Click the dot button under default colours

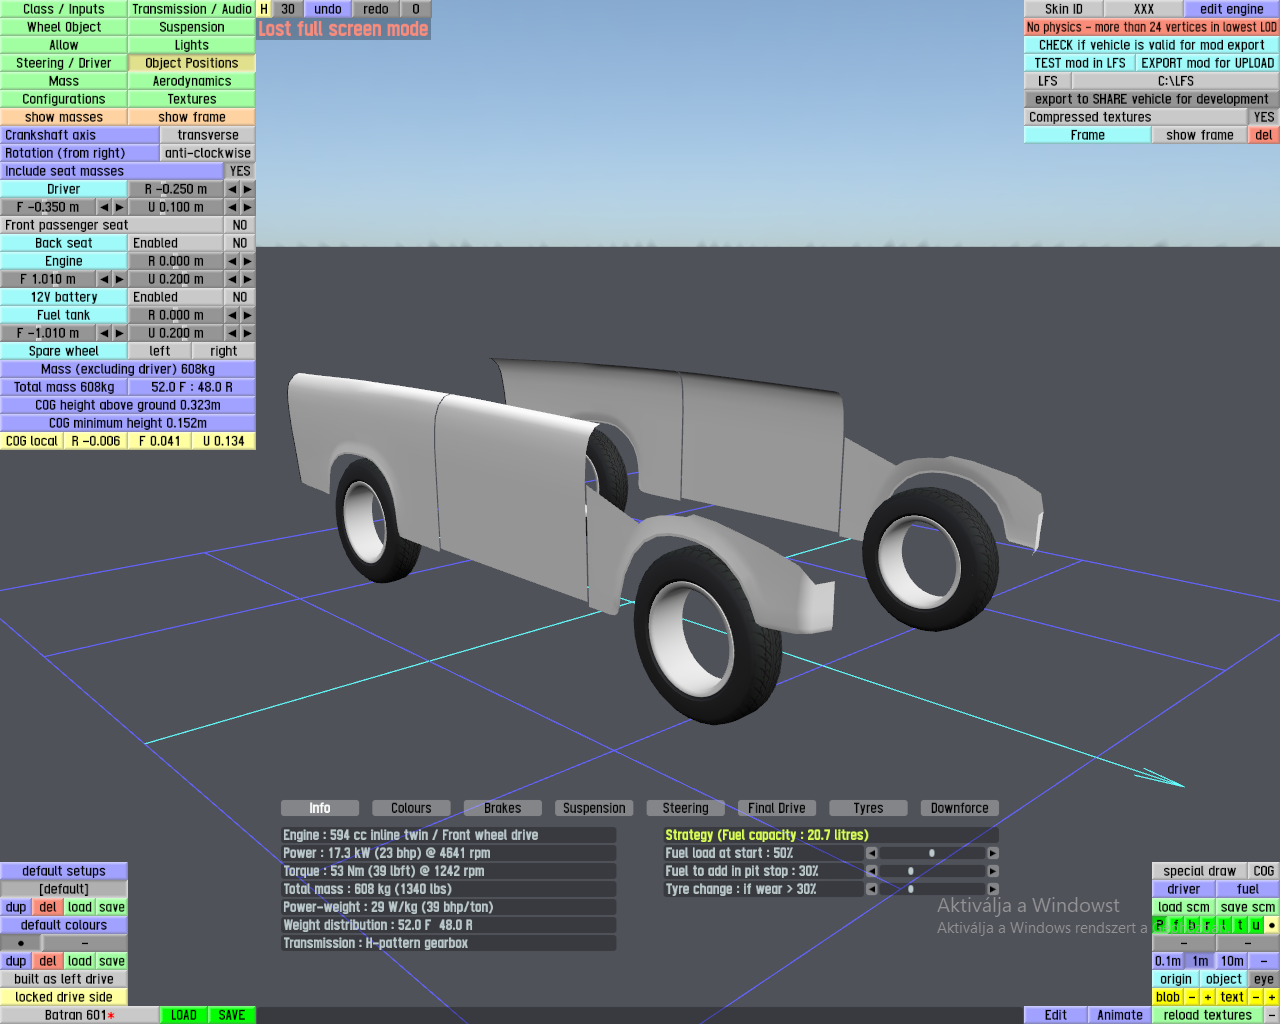tap(21, 943)
